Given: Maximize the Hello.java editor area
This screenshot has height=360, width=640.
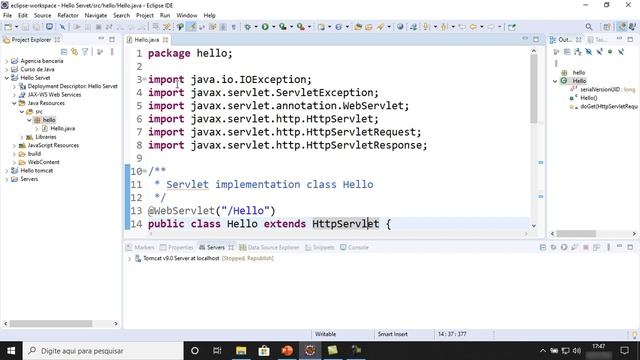Looking at the screenshot, I should coord(536,40).
